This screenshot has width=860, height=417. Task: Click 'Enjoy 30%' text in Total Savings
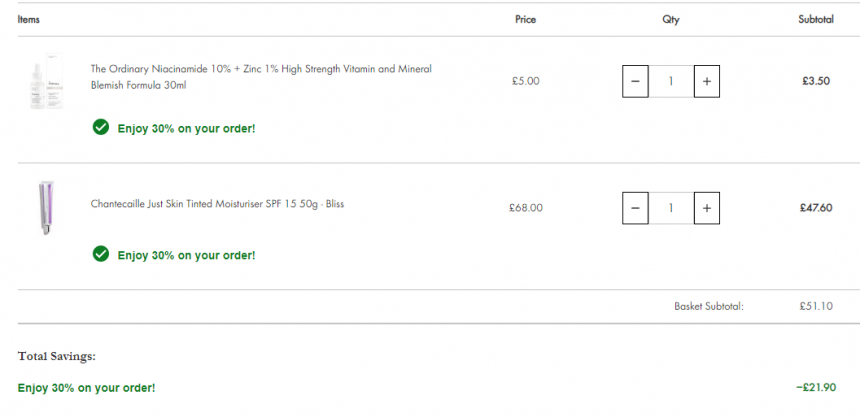click(x=86, y=388)
